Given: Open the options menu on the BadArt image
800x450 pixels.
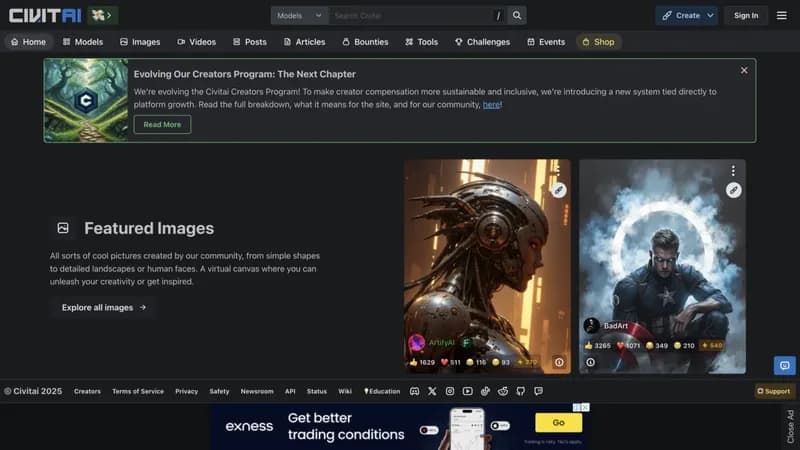Looking at the screenshot, I should (733, 170).
